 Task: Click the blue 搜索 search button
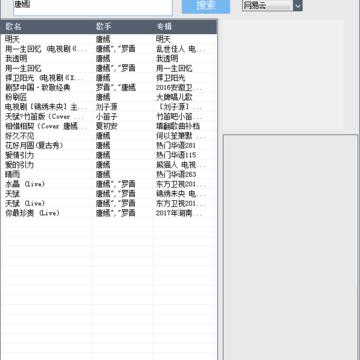(x=206, y=6)
